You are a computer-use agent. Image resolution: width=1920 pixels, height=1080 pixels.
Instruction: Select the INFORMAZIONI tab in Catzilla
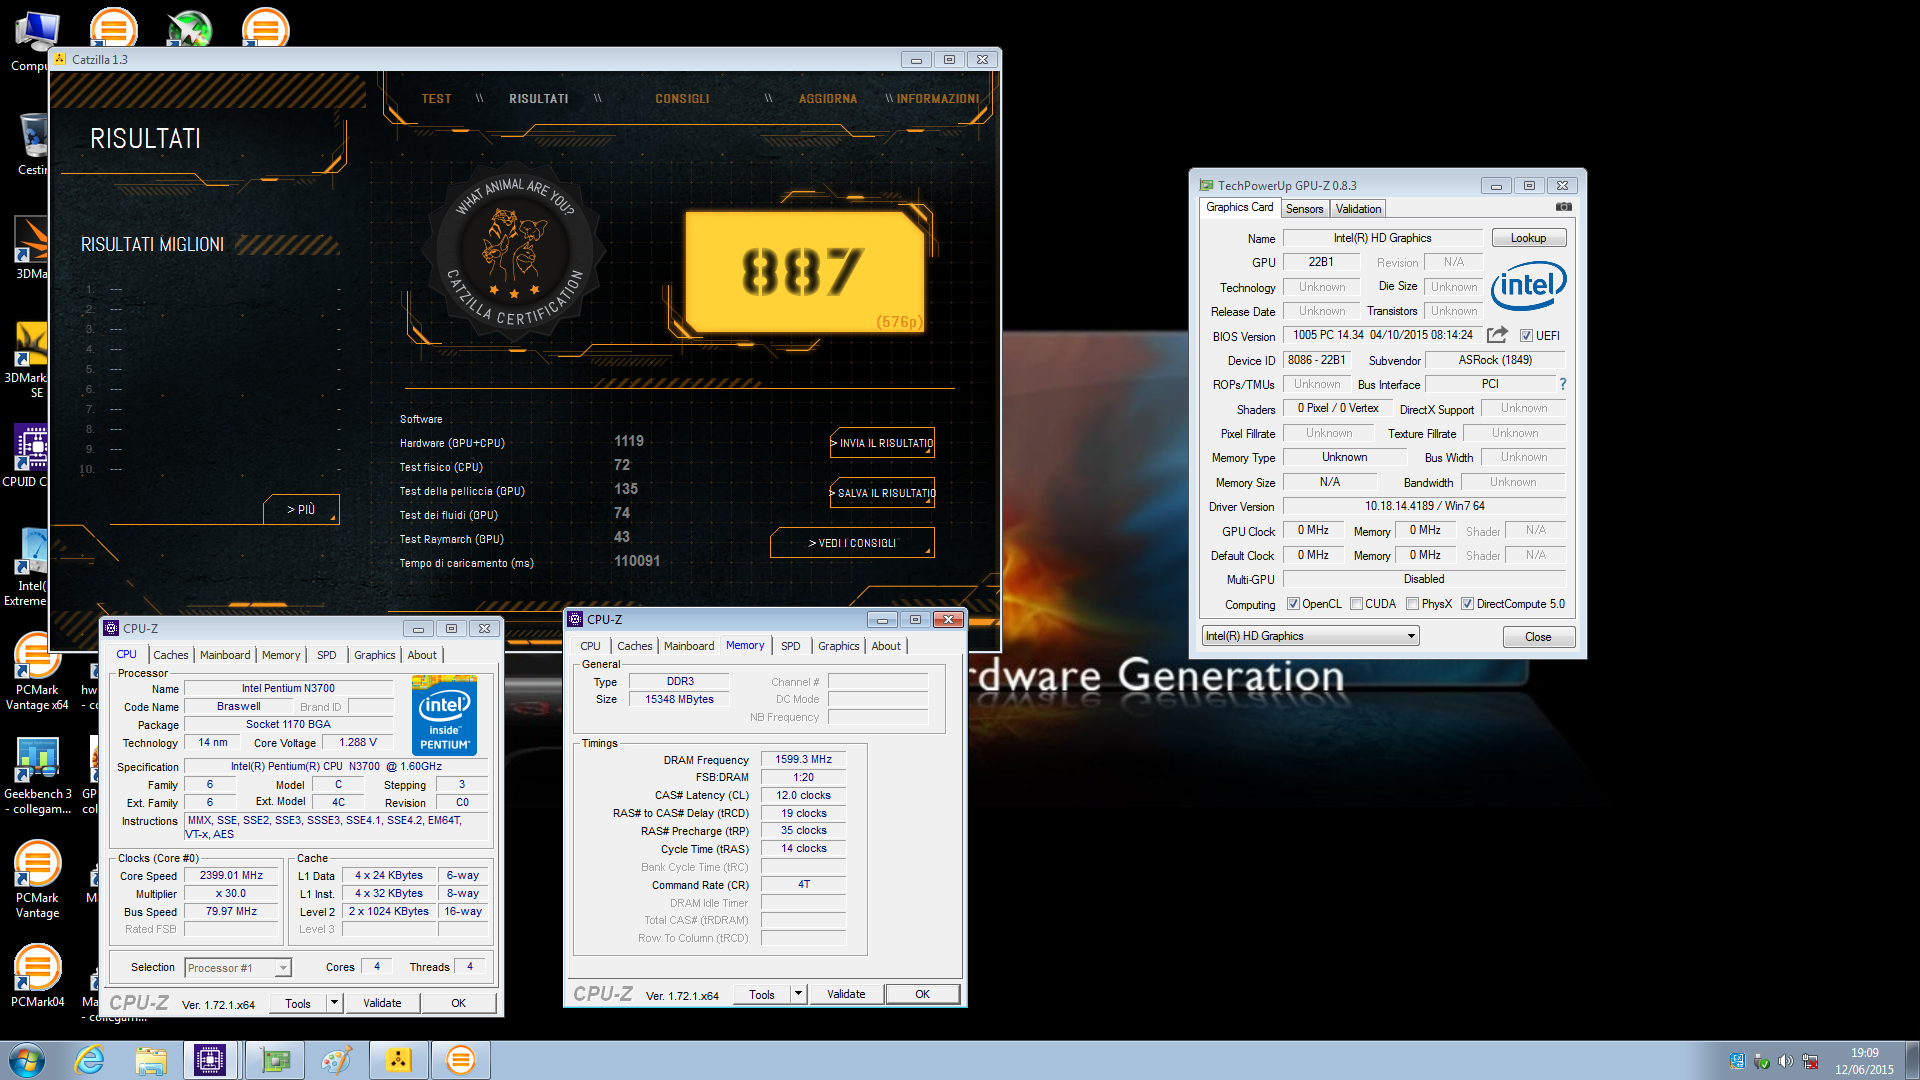pos(937,99)
